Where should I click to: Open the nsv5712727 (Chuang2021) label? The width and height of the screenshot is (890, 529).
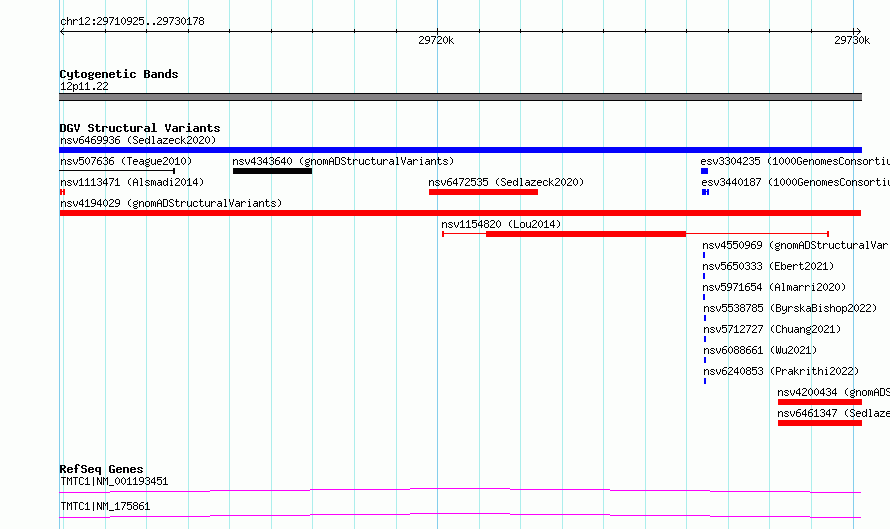[772, 329]
